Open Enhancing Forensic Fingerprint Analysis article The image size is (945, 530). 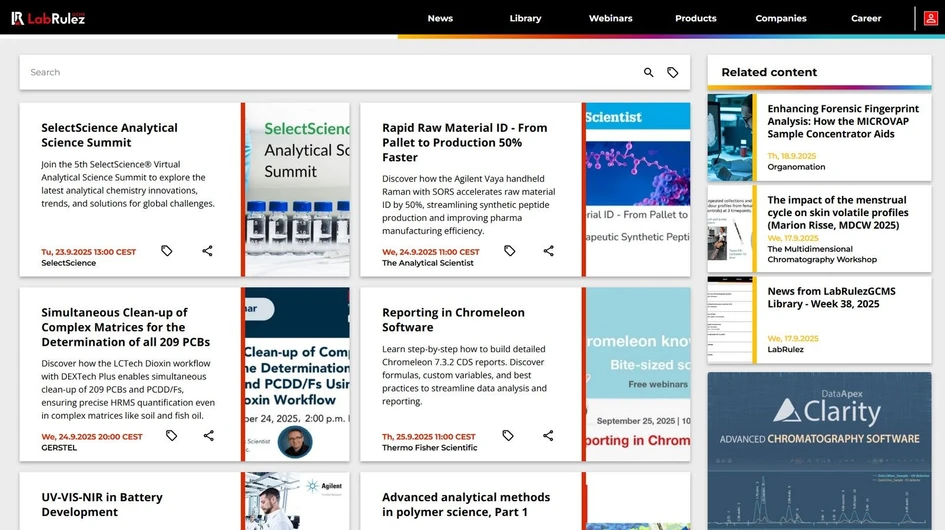(x=843, y=121)
